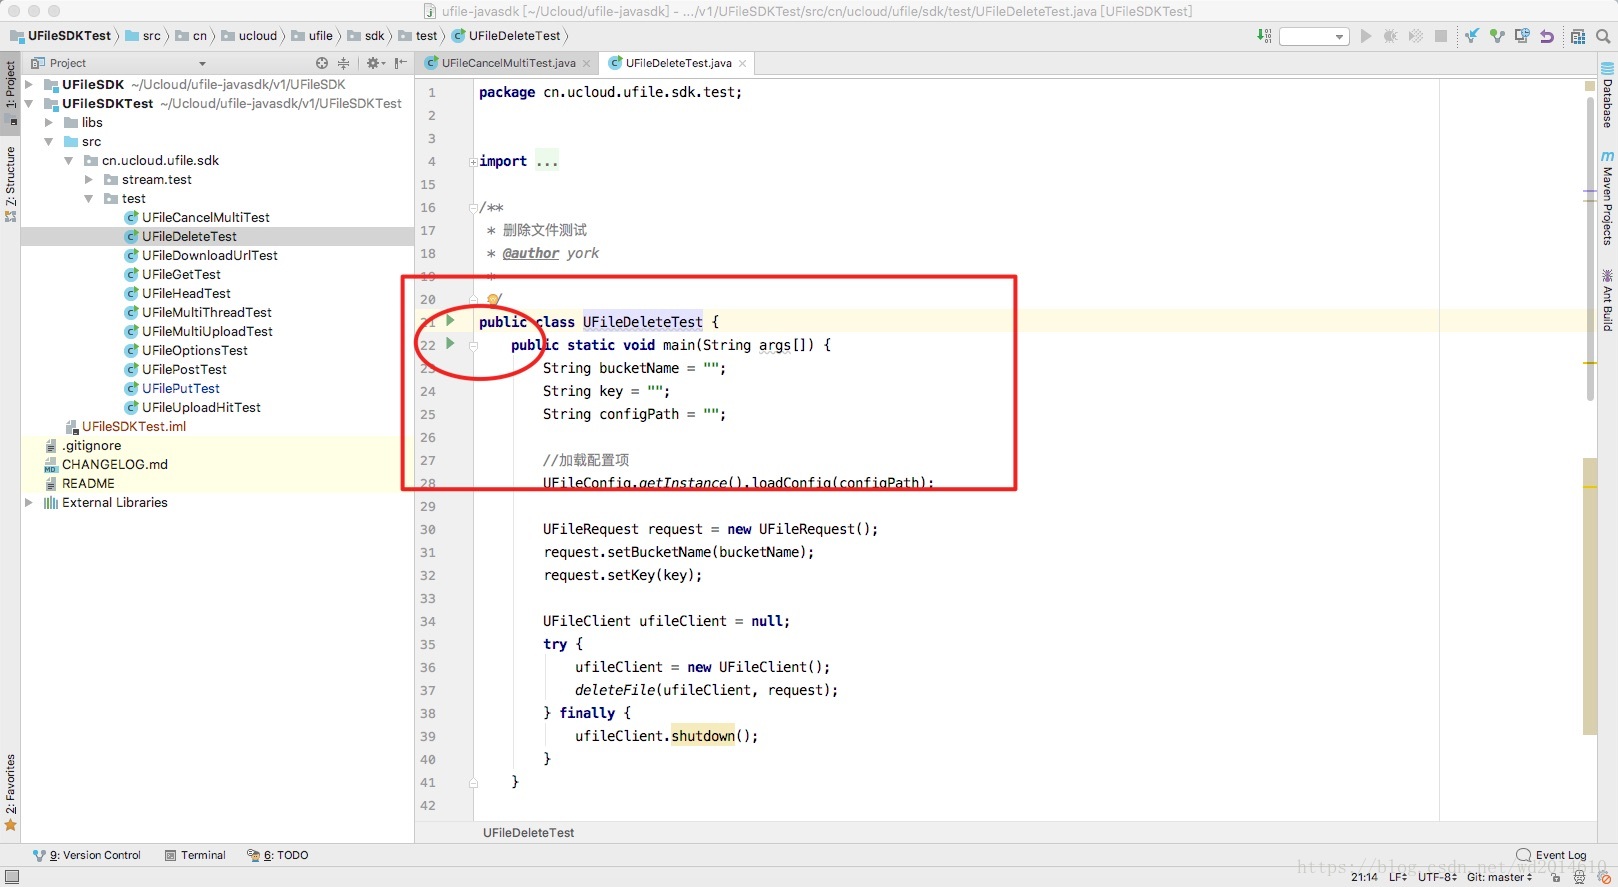The image size is (1618, 887).
Task: Switch to UFileCancelMultiTest.java tab
Action: (x=508, y=63)
